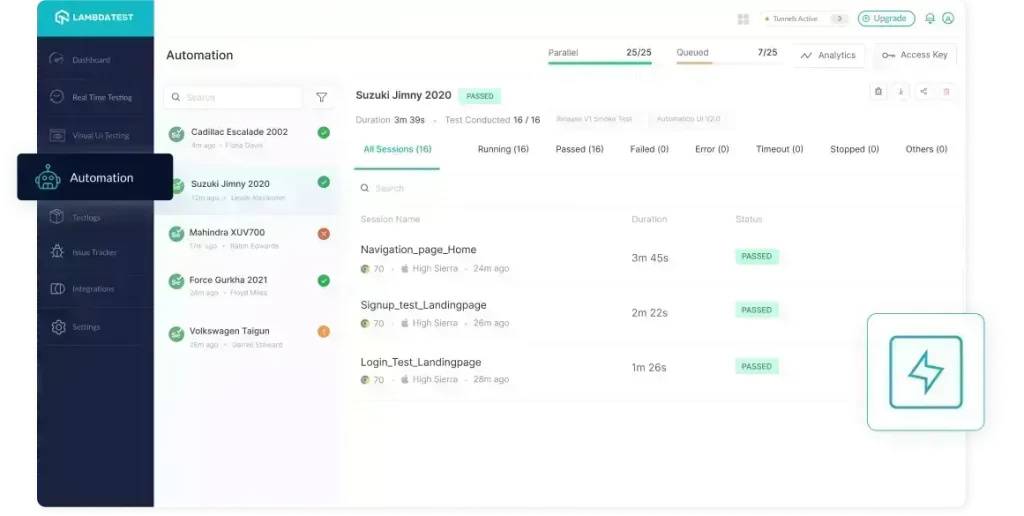Select the Volkswagen Taigun build

pyautogui.click(x=248, y=337)
